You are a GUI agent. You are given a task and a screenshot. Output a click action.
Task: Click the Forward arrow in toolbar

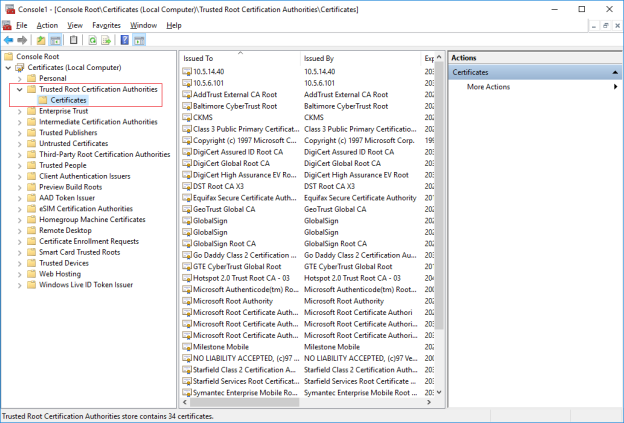[x=21, y=40]
